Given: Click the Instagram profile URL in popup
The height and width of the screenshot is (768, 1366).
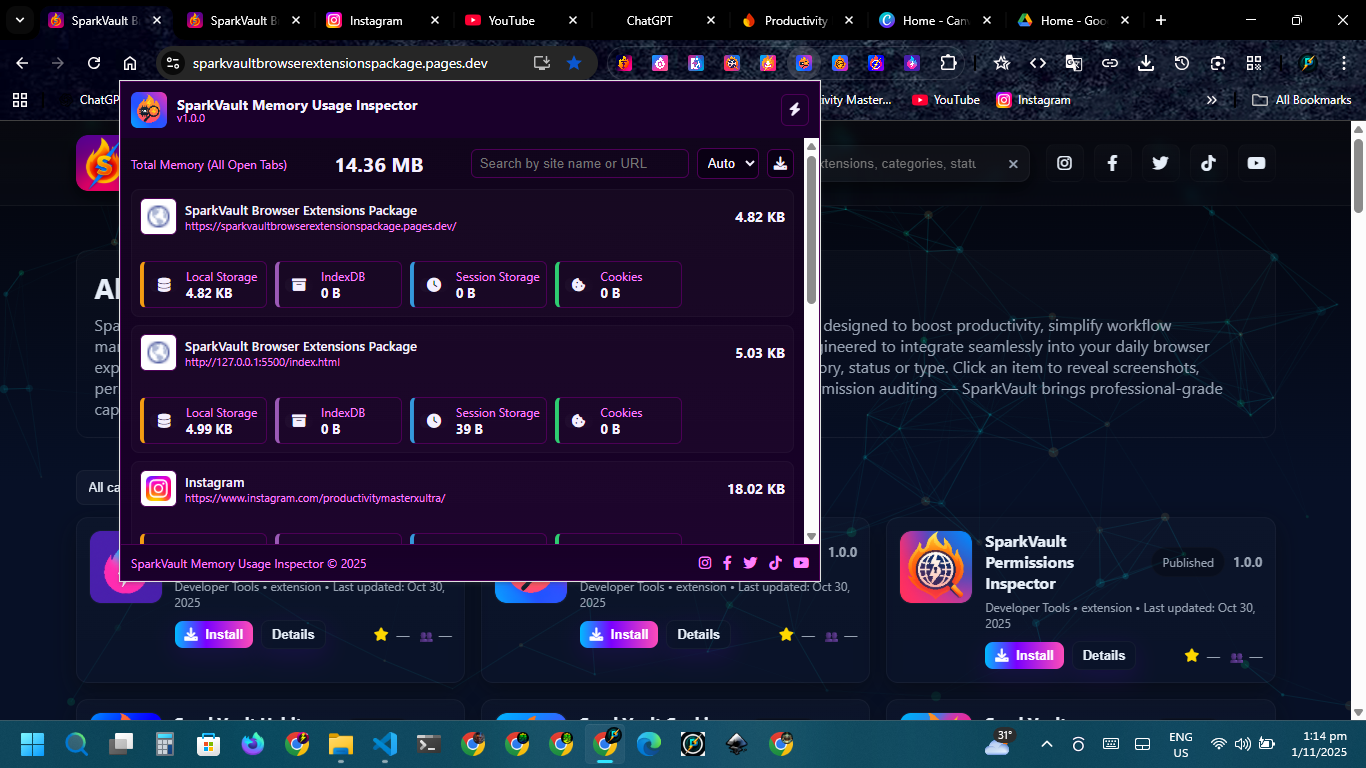Looking at the screenshot, I should tap(314, 498).
